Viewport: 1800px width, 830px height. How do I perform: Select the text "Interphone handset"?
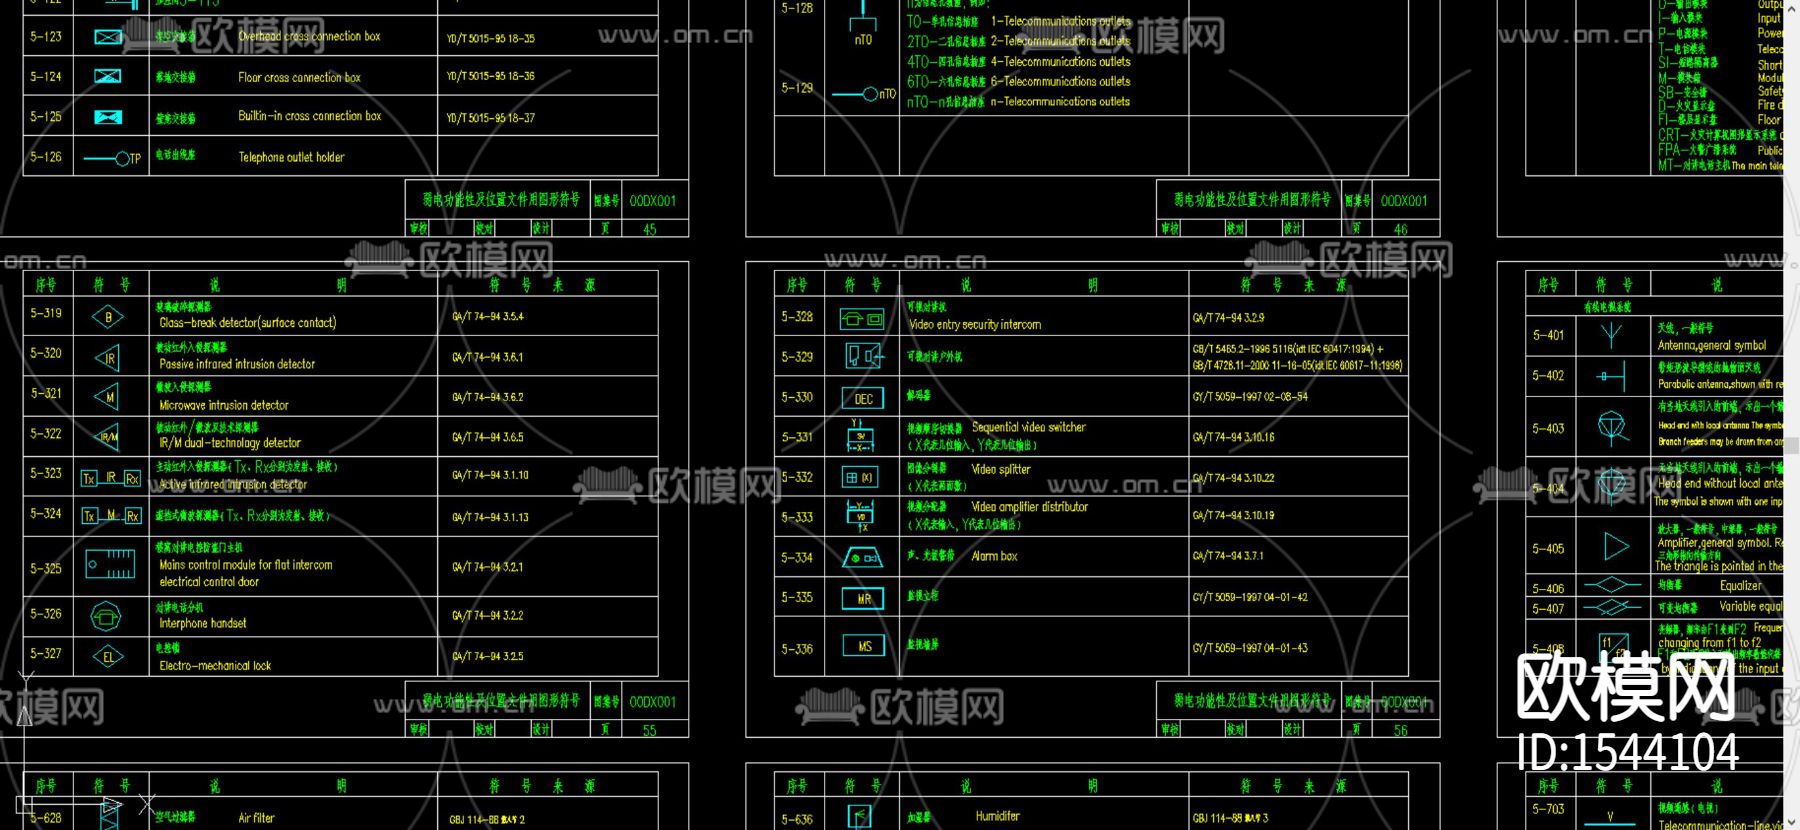[x=203, y=623]
